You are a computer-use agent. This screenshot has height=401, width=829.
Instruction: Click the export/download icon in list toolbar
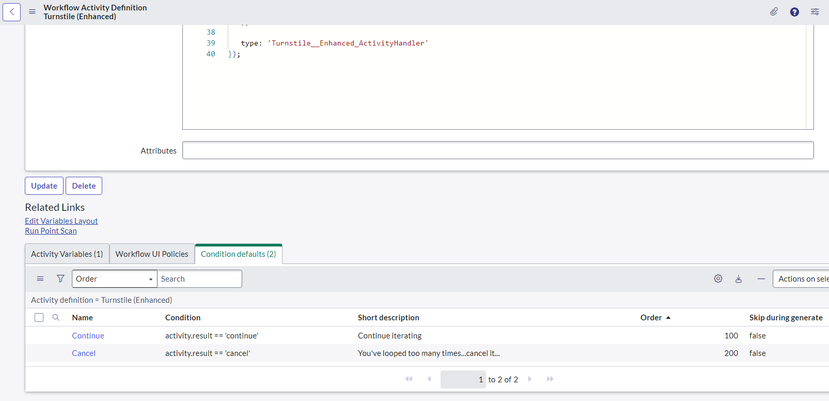739,279
